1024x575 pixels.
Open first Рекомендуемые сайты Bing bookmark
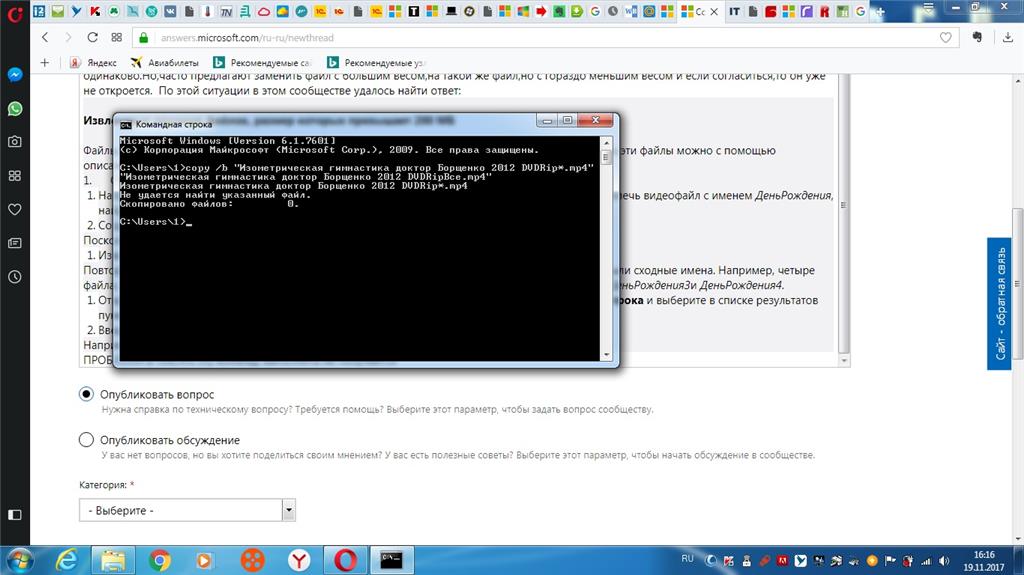tap(263, 63)
